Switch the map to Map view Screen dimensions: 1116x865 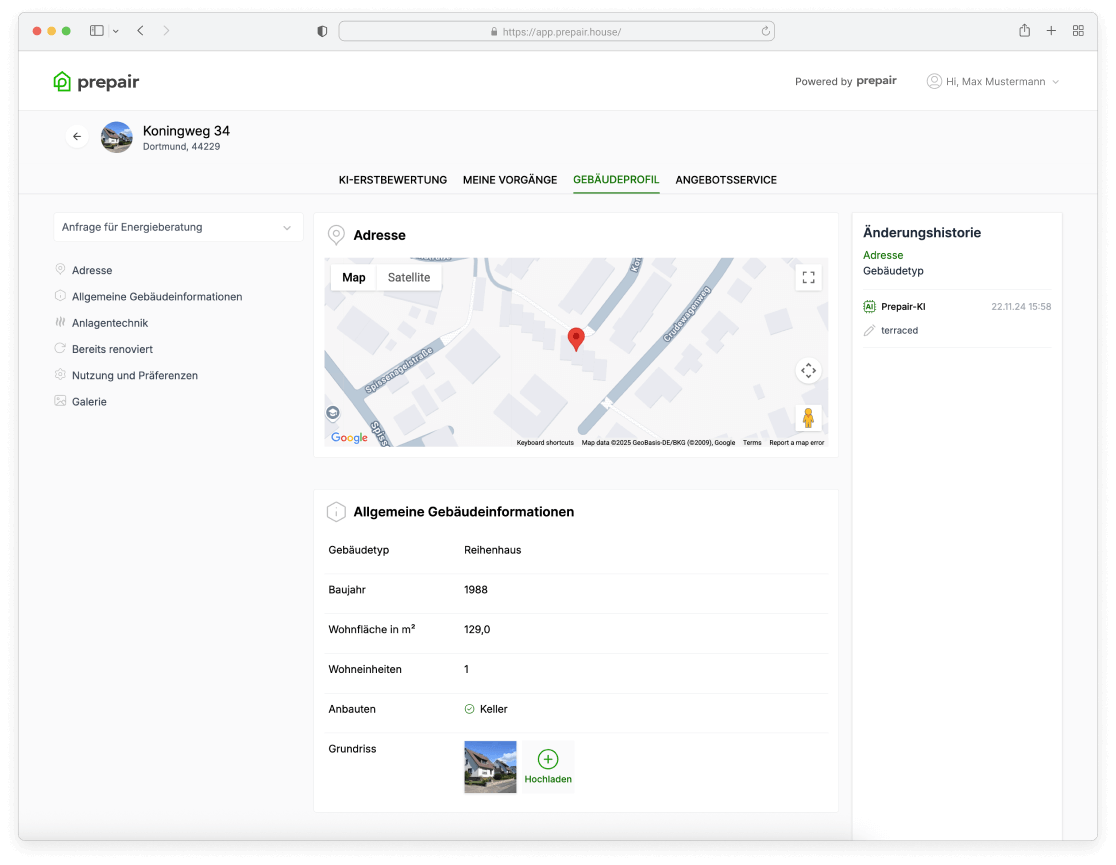[354, 278]
